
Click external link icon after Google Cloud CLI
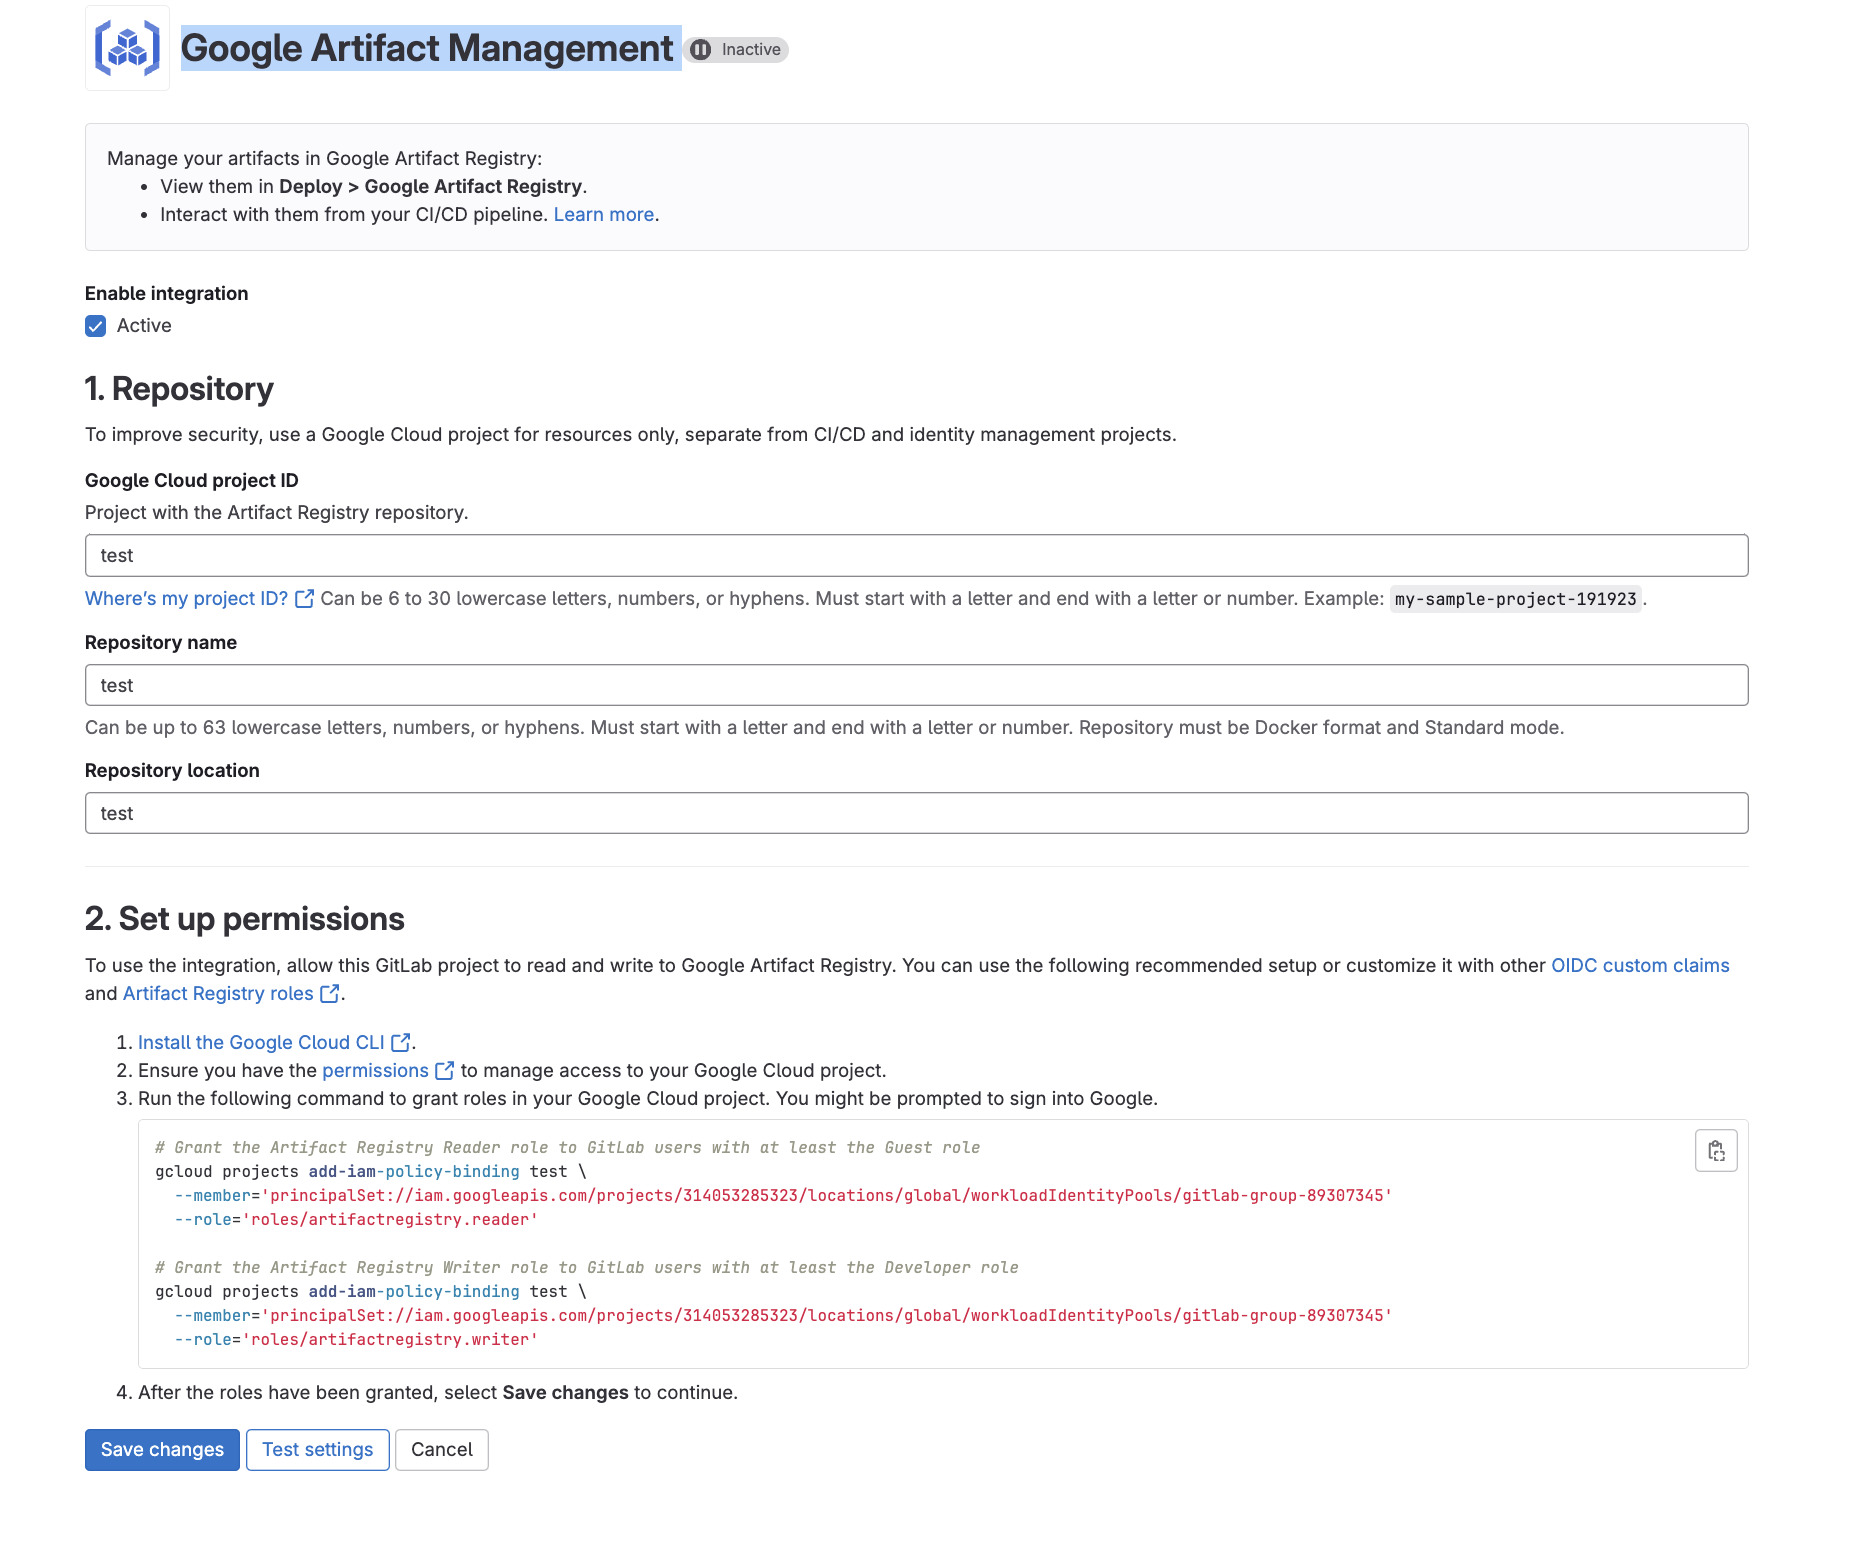400,1043
